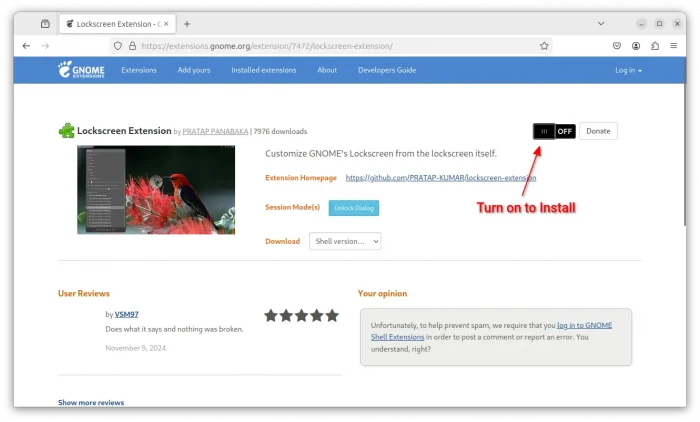
Task: Open the Extensions menu item
Action: tap(139, 70)
